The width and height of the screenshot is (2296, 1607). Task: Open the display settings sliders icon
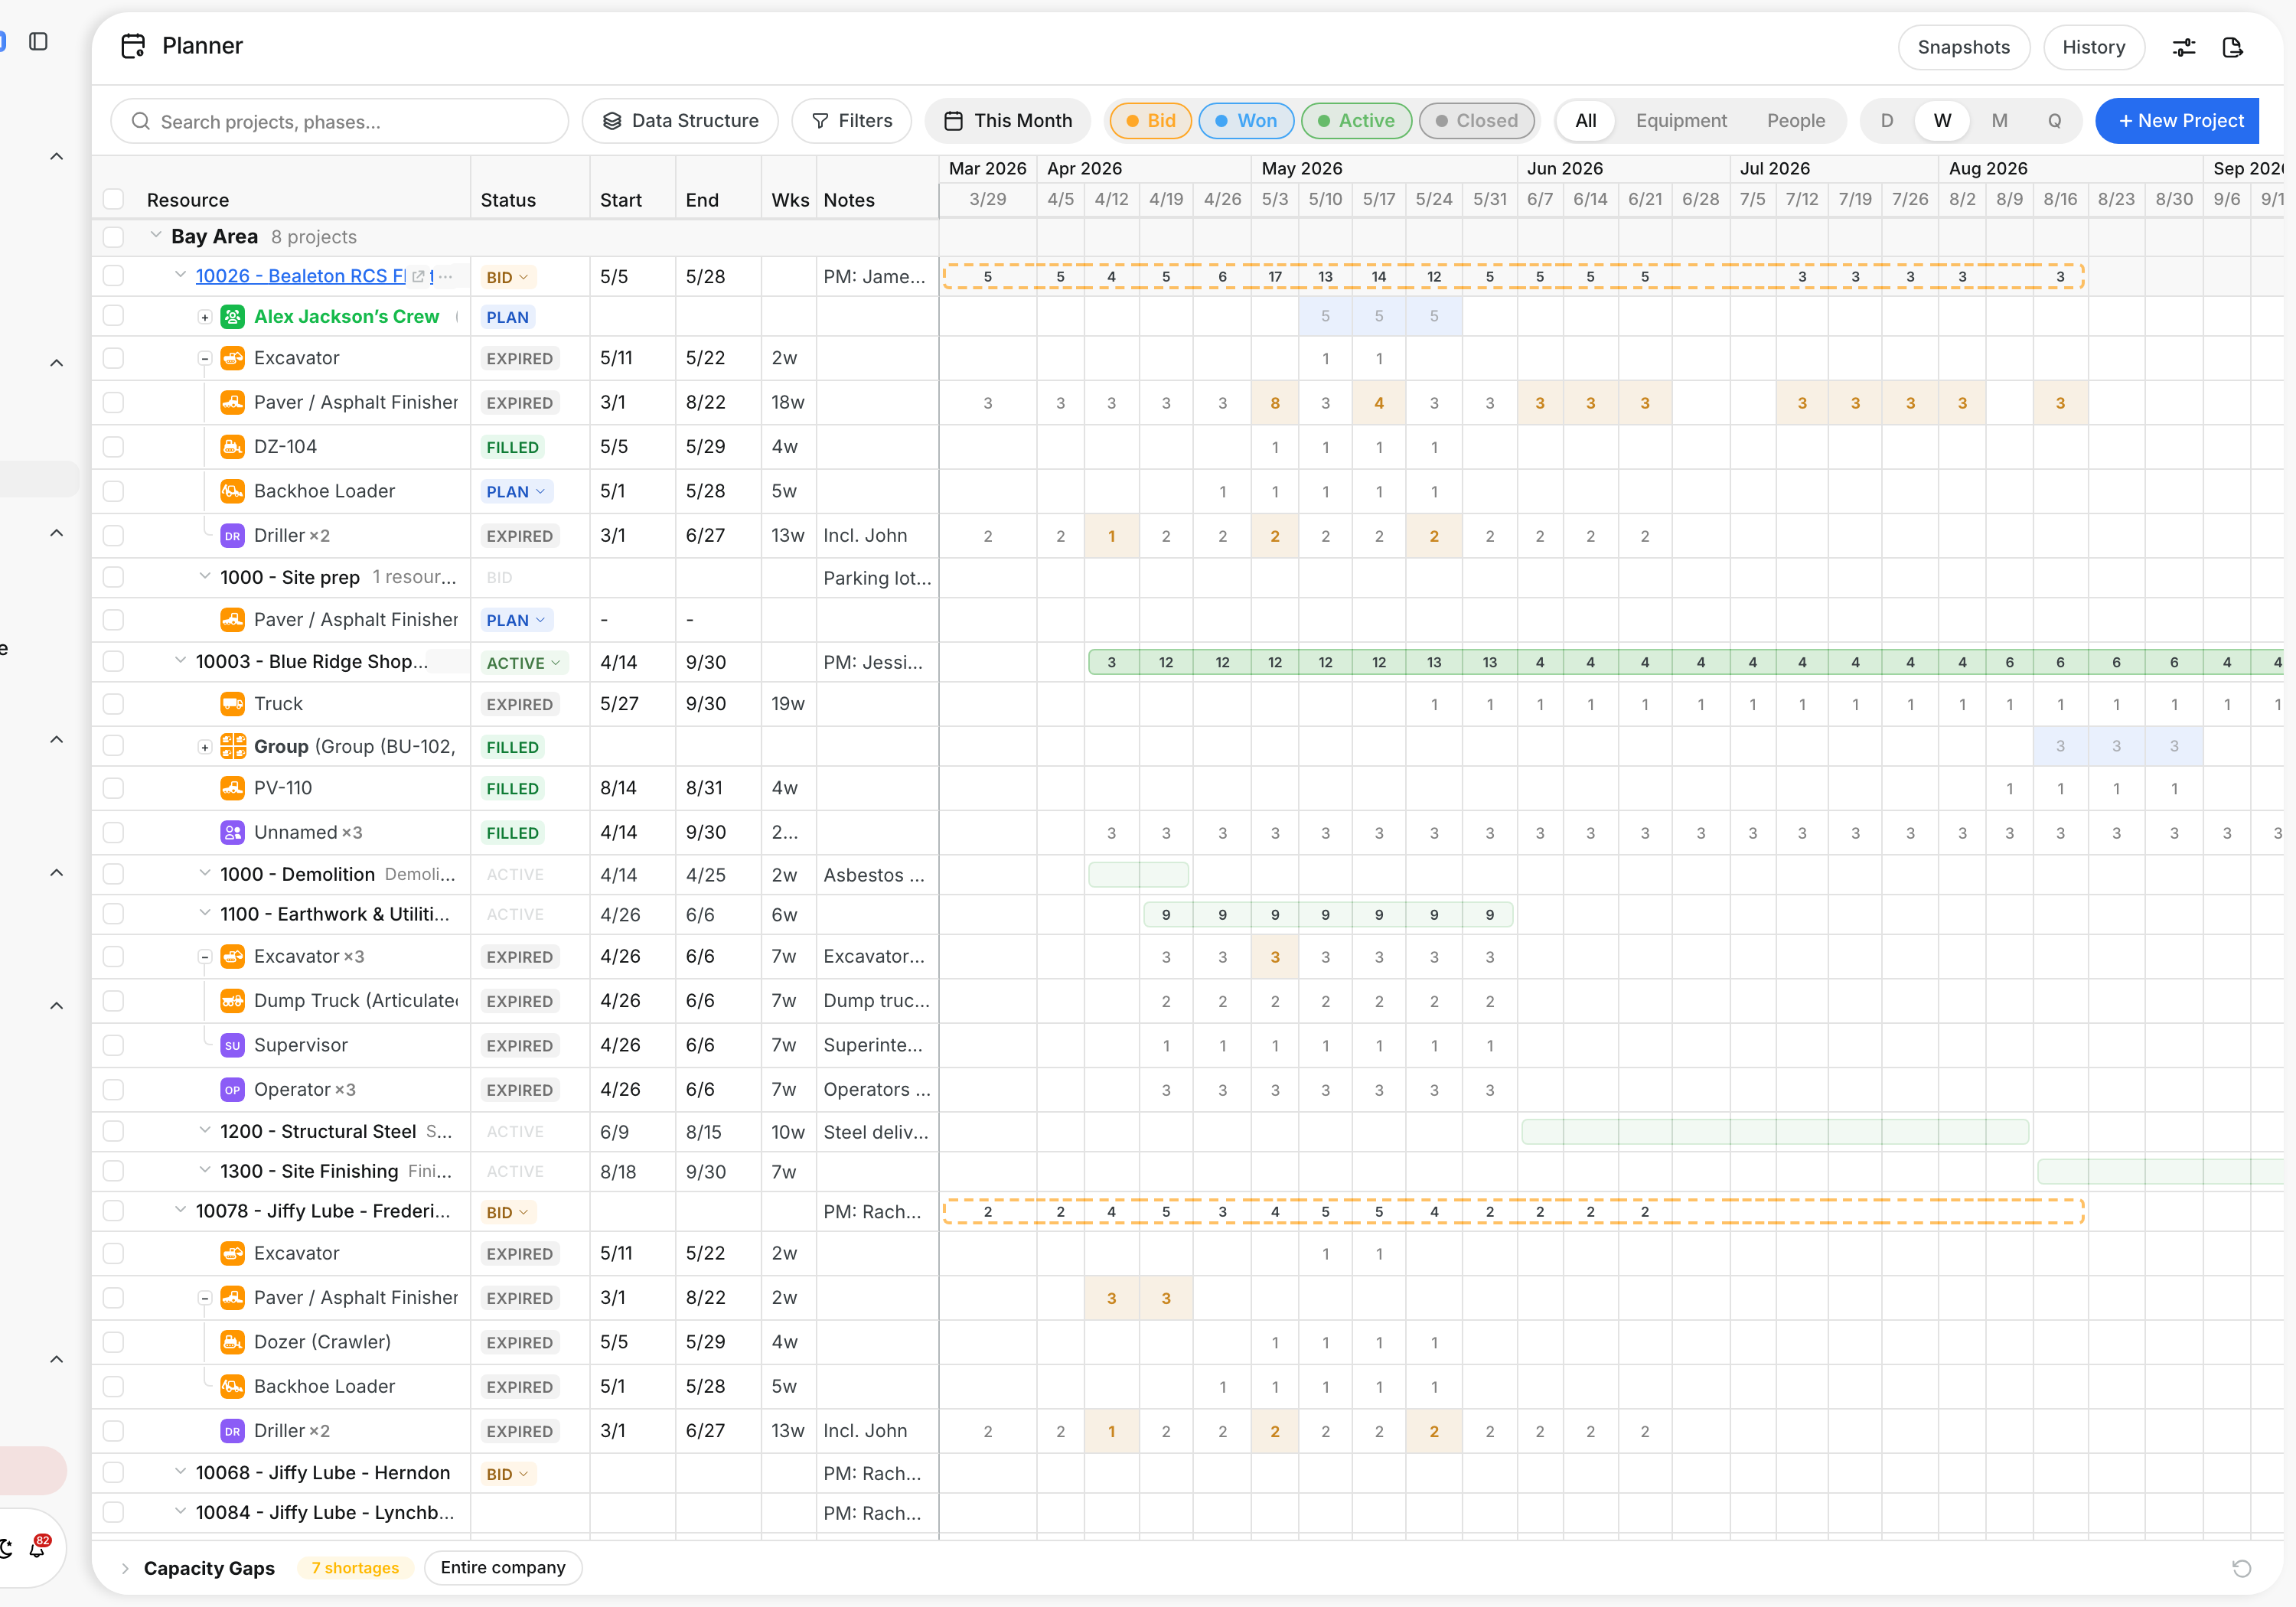click(2184, 47)
